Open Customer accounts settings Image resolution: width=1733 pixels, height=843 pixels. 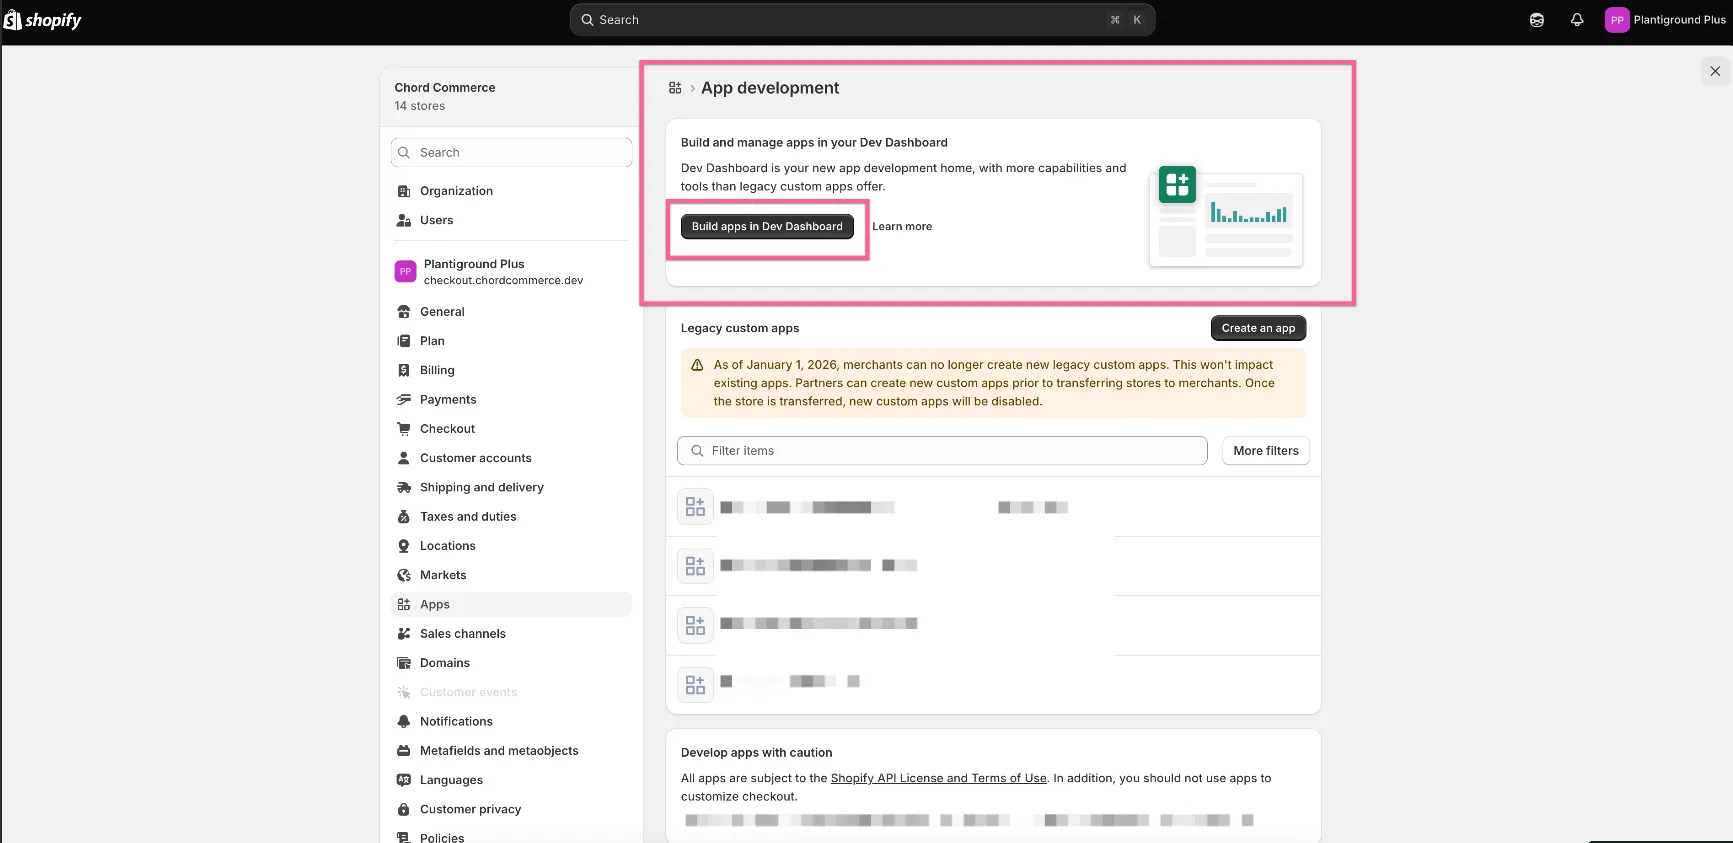511,458
